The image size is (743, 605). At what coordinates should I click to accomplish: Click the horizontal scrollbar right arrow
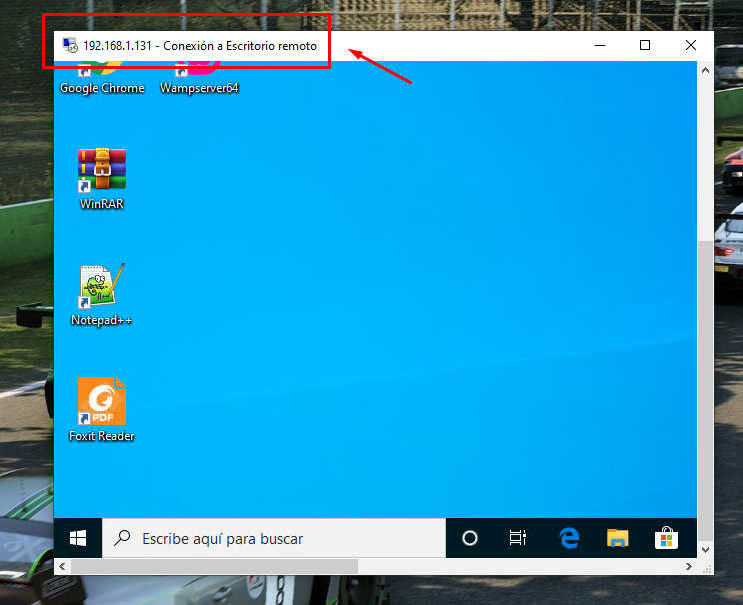(x=688, y=567)
